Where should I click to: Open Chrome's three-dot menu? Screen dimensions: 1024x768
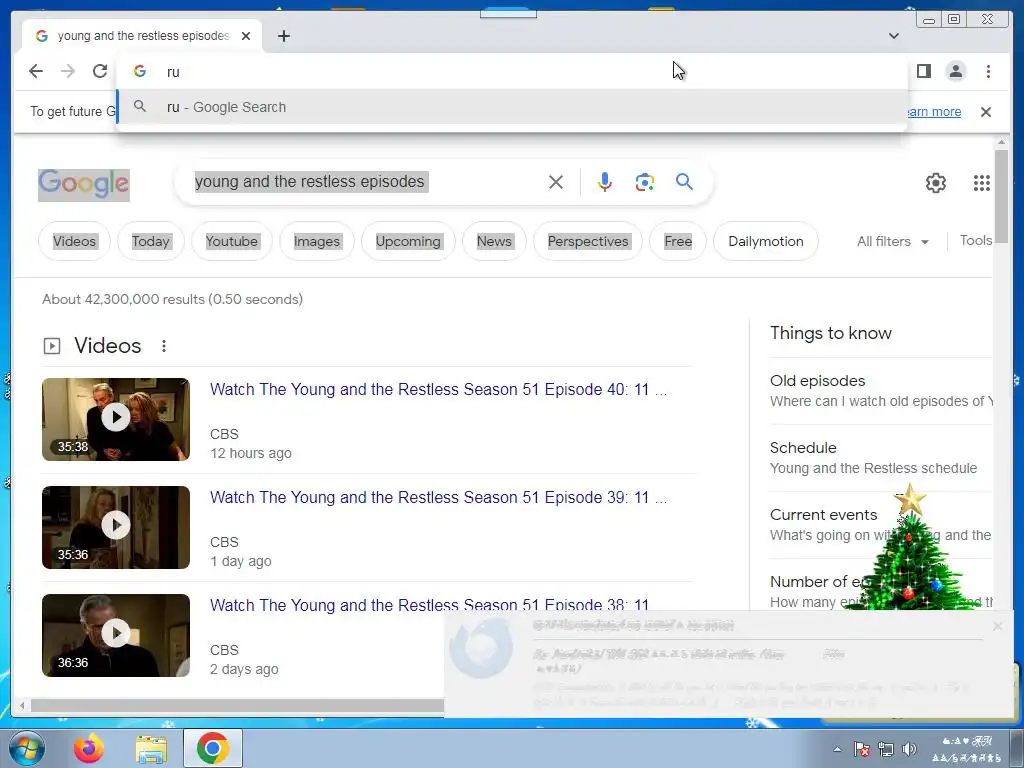pos(988,71)
